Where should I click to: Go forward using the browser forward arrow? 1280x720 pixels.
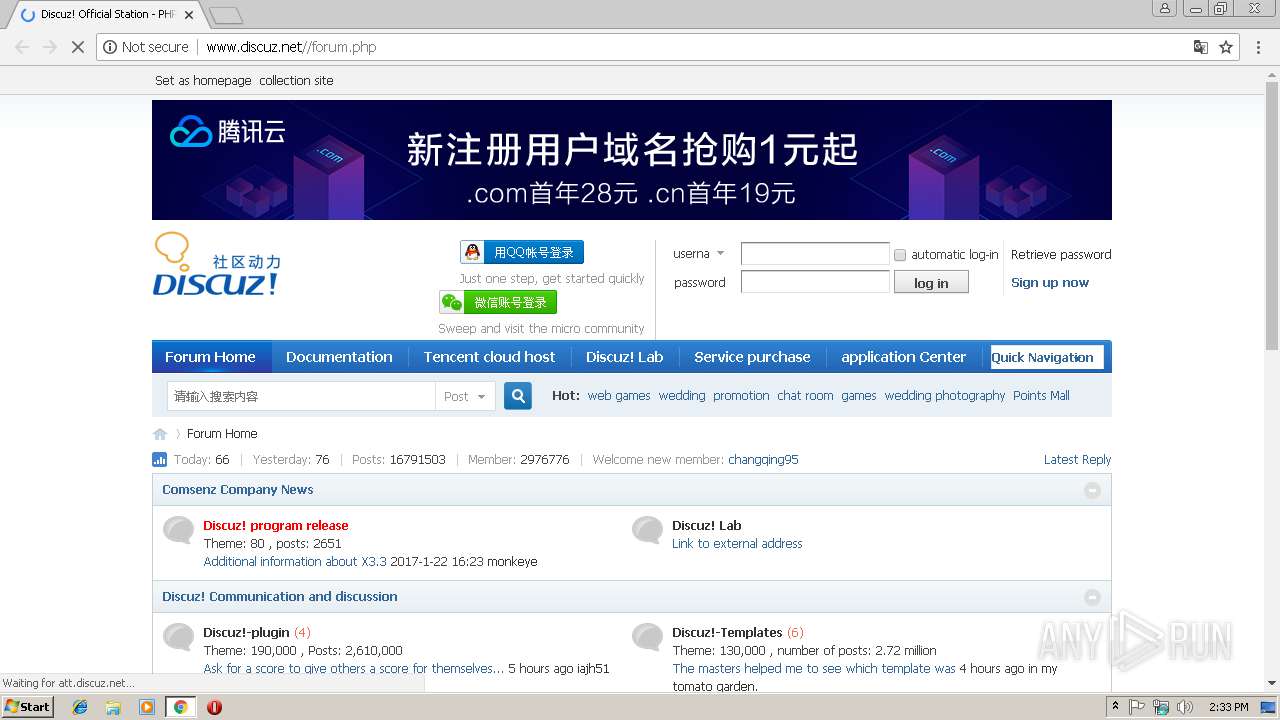point(49,47)
